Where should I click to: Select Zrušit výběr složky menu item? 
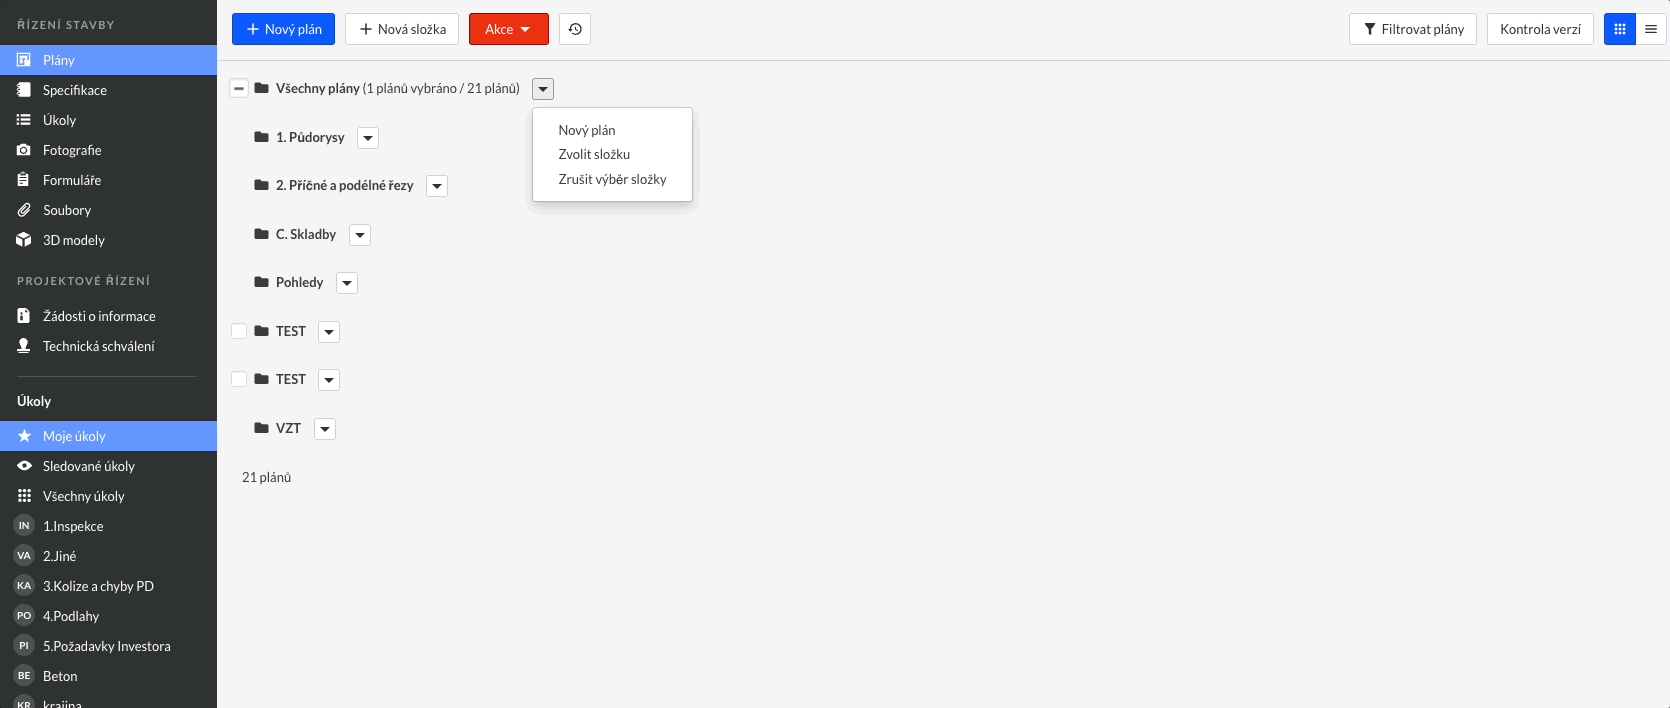click(612, 179)
